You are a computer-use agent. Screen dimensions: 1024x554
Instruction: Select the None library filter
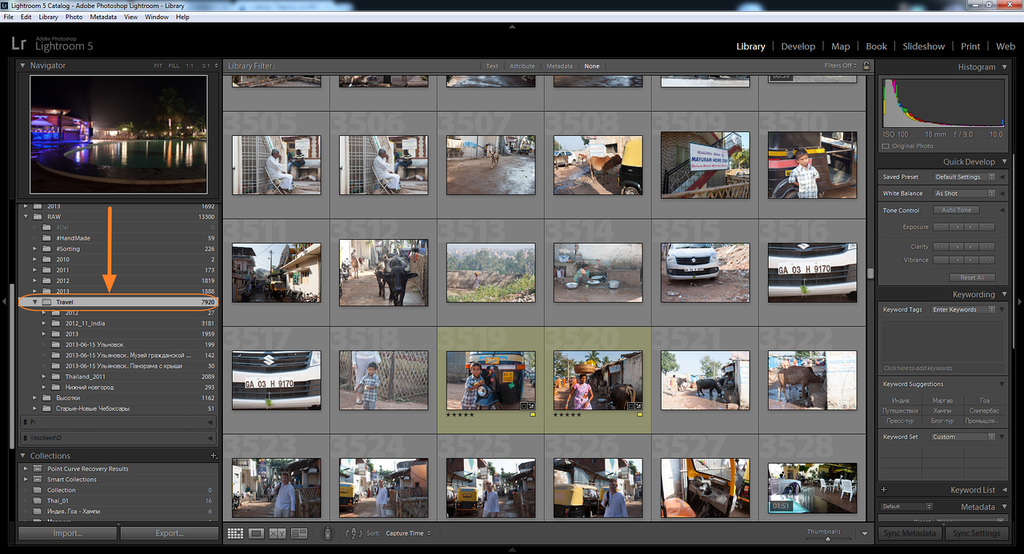tap(592, 66)
